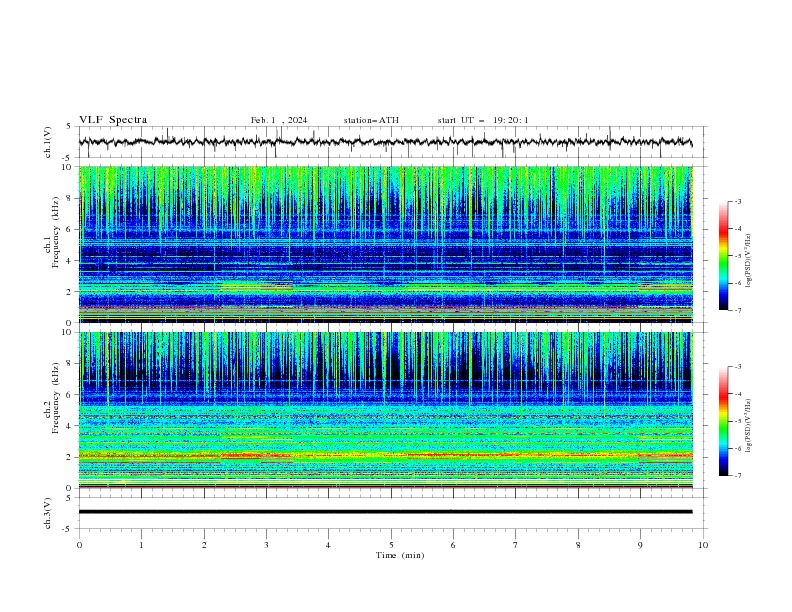Click the "-5" voltage tick on ch.3(V) axis
The width and height of the screenshot is (792, 612).
[68, 529]
